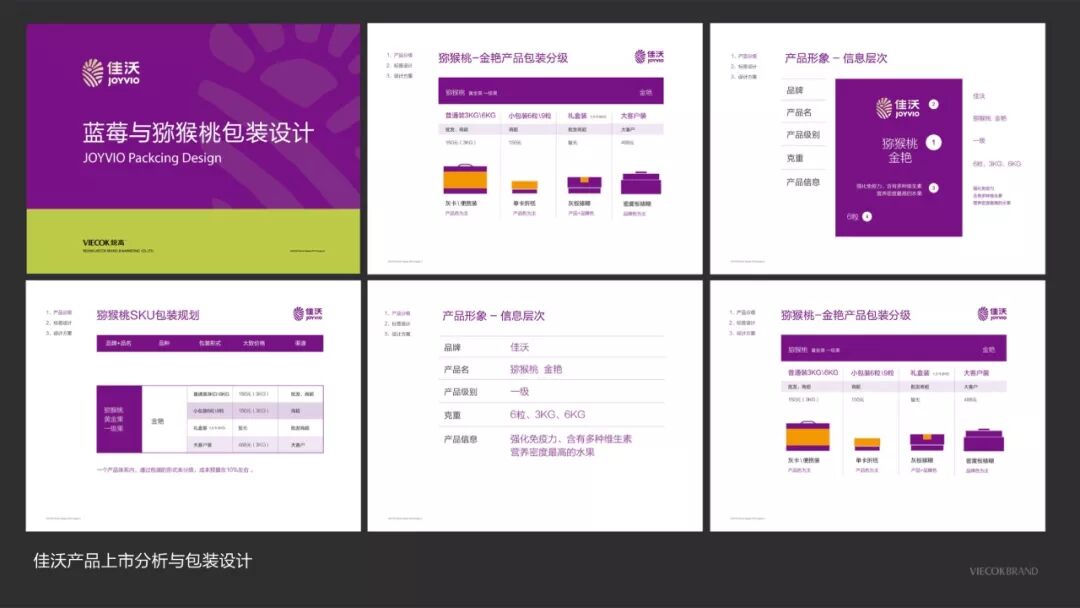This screenshot has width=1080, height=608.
Task: Click the 大客户 cell ending the SKU table's last row
Action: click(x=298, y=445)
